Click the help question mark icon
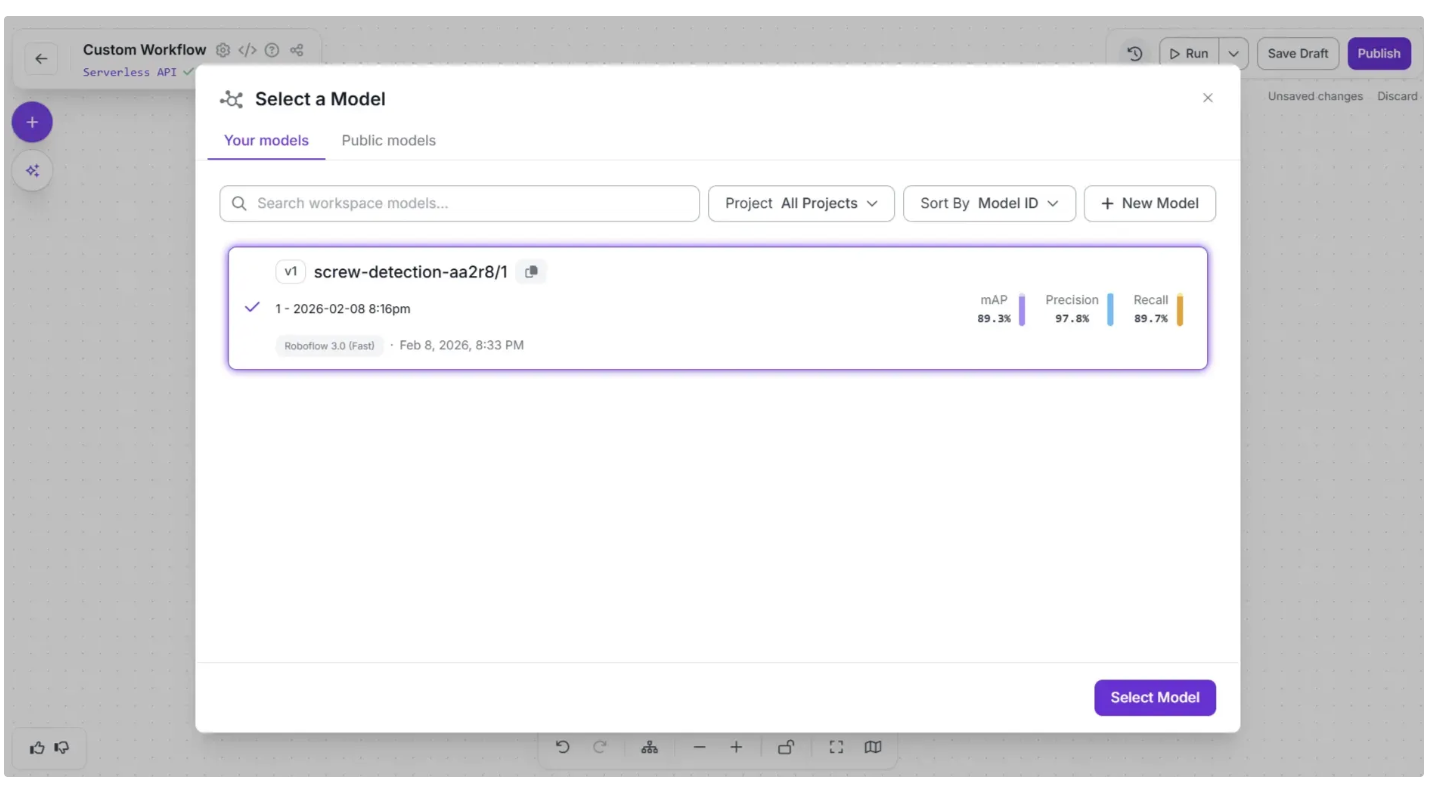The height and width of the screenshot is (786, 1436). 272,50
